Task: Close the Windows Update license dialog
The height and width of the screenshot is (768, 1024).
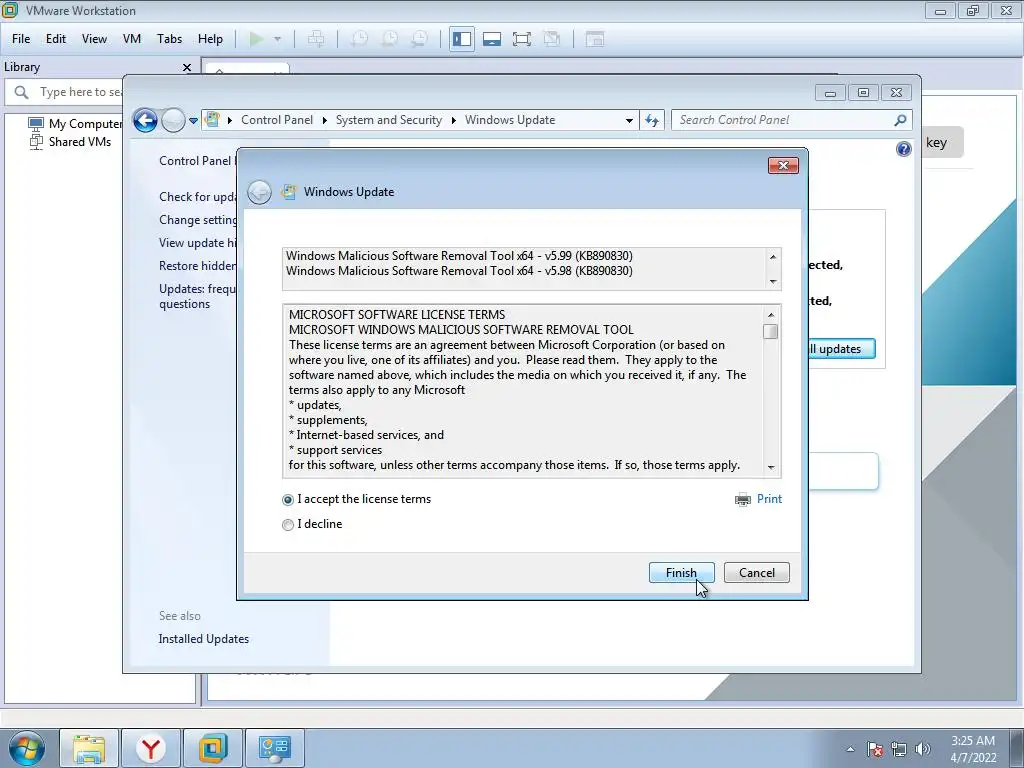Action: (x=783, y=165)
